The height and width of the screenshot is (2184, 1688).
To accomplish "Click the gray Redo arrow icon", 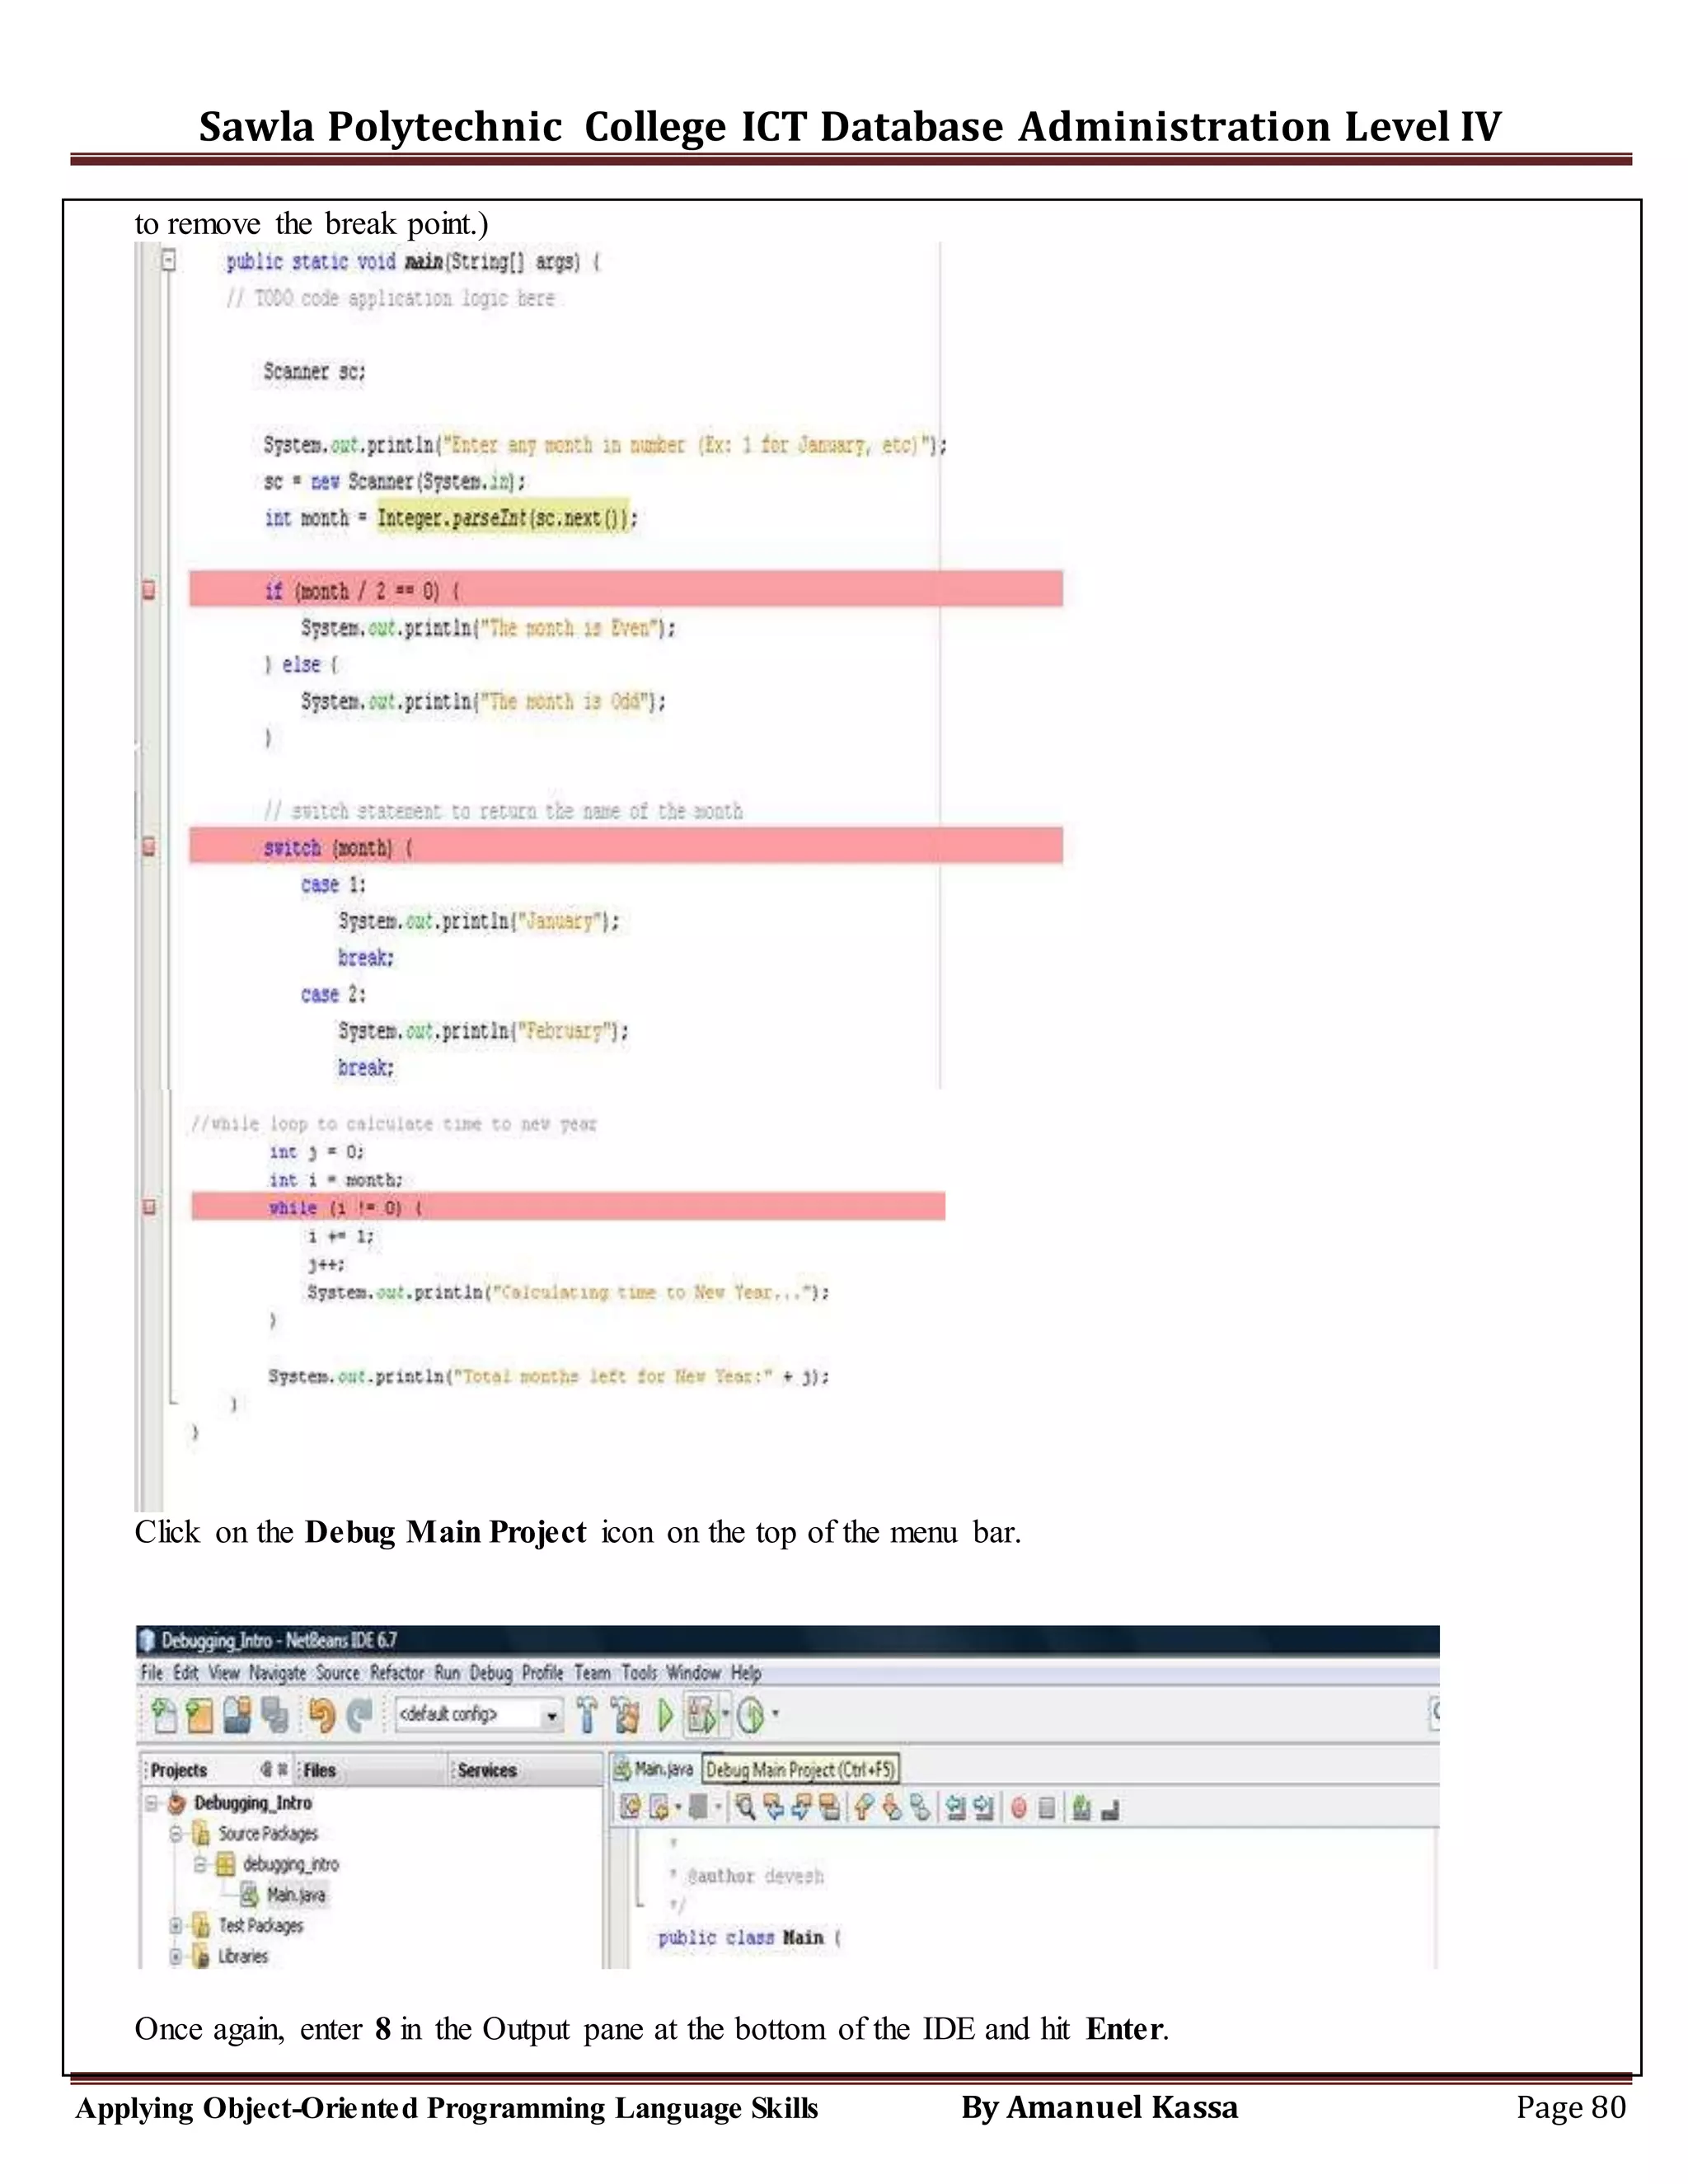I will (360, 1716).
